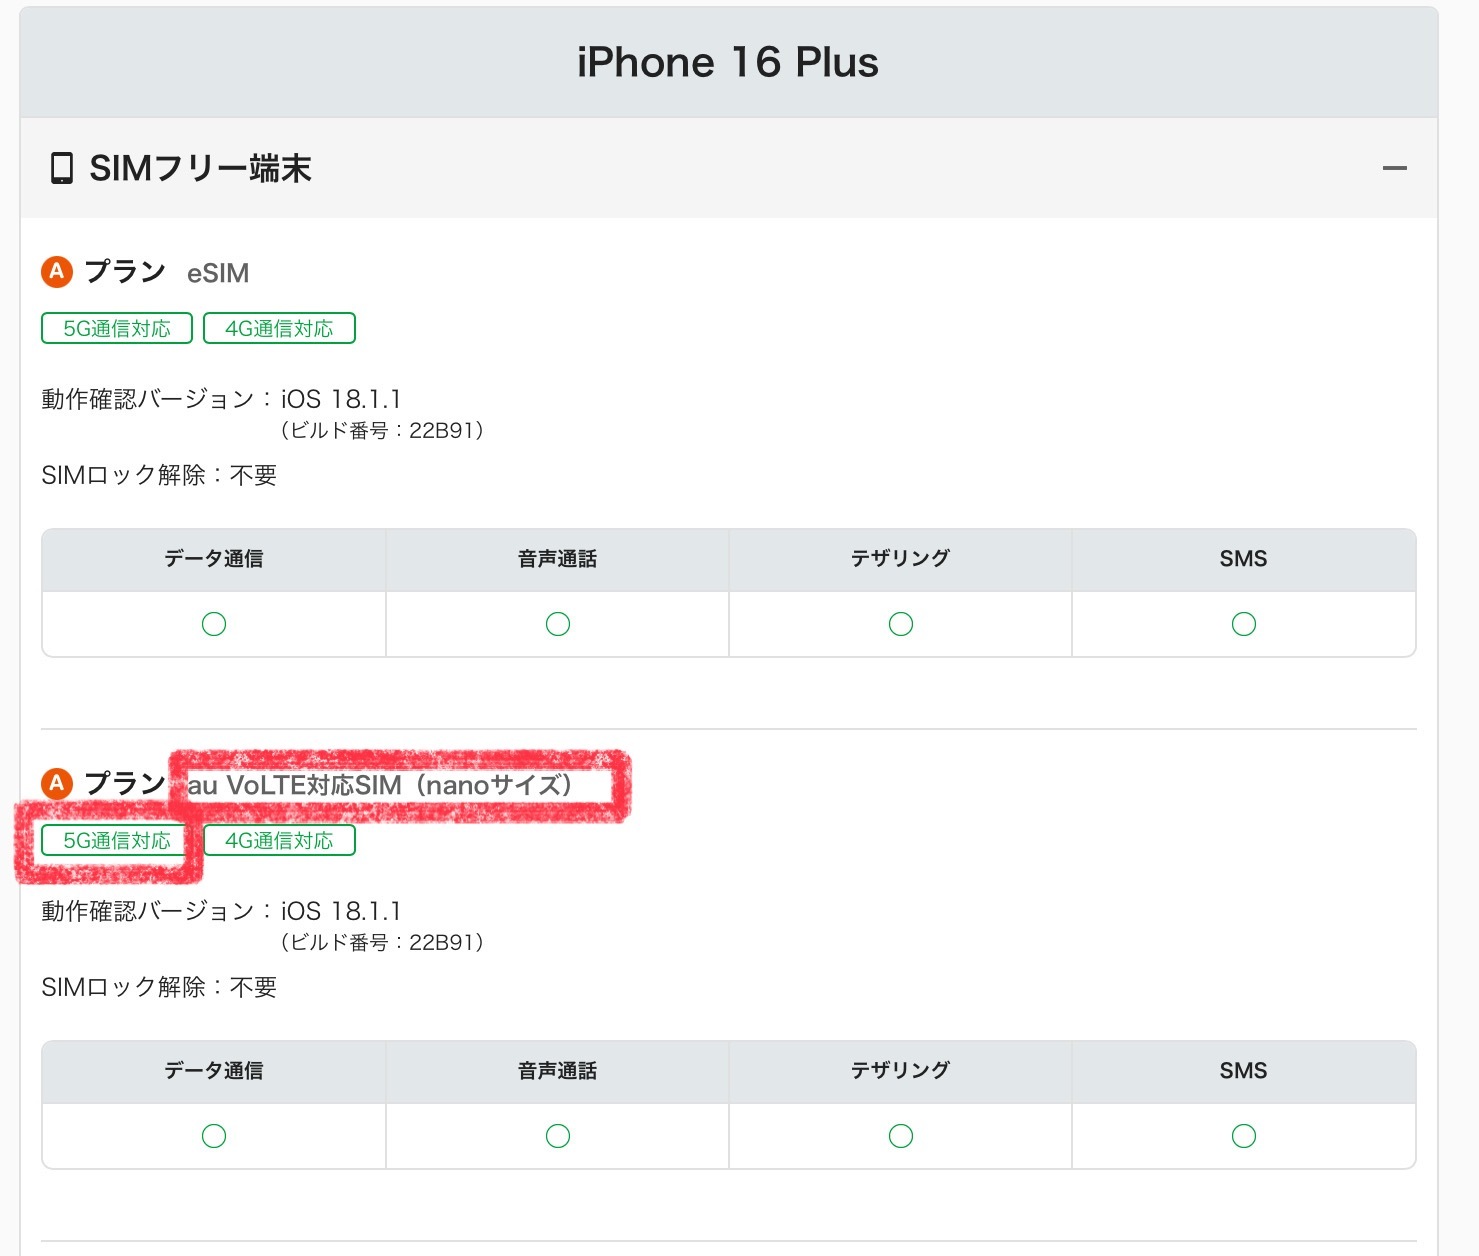Click eSIM SMS green circle icon
The height and width of the screenshot is (1256, 1479).
[x=1244, y=624]
